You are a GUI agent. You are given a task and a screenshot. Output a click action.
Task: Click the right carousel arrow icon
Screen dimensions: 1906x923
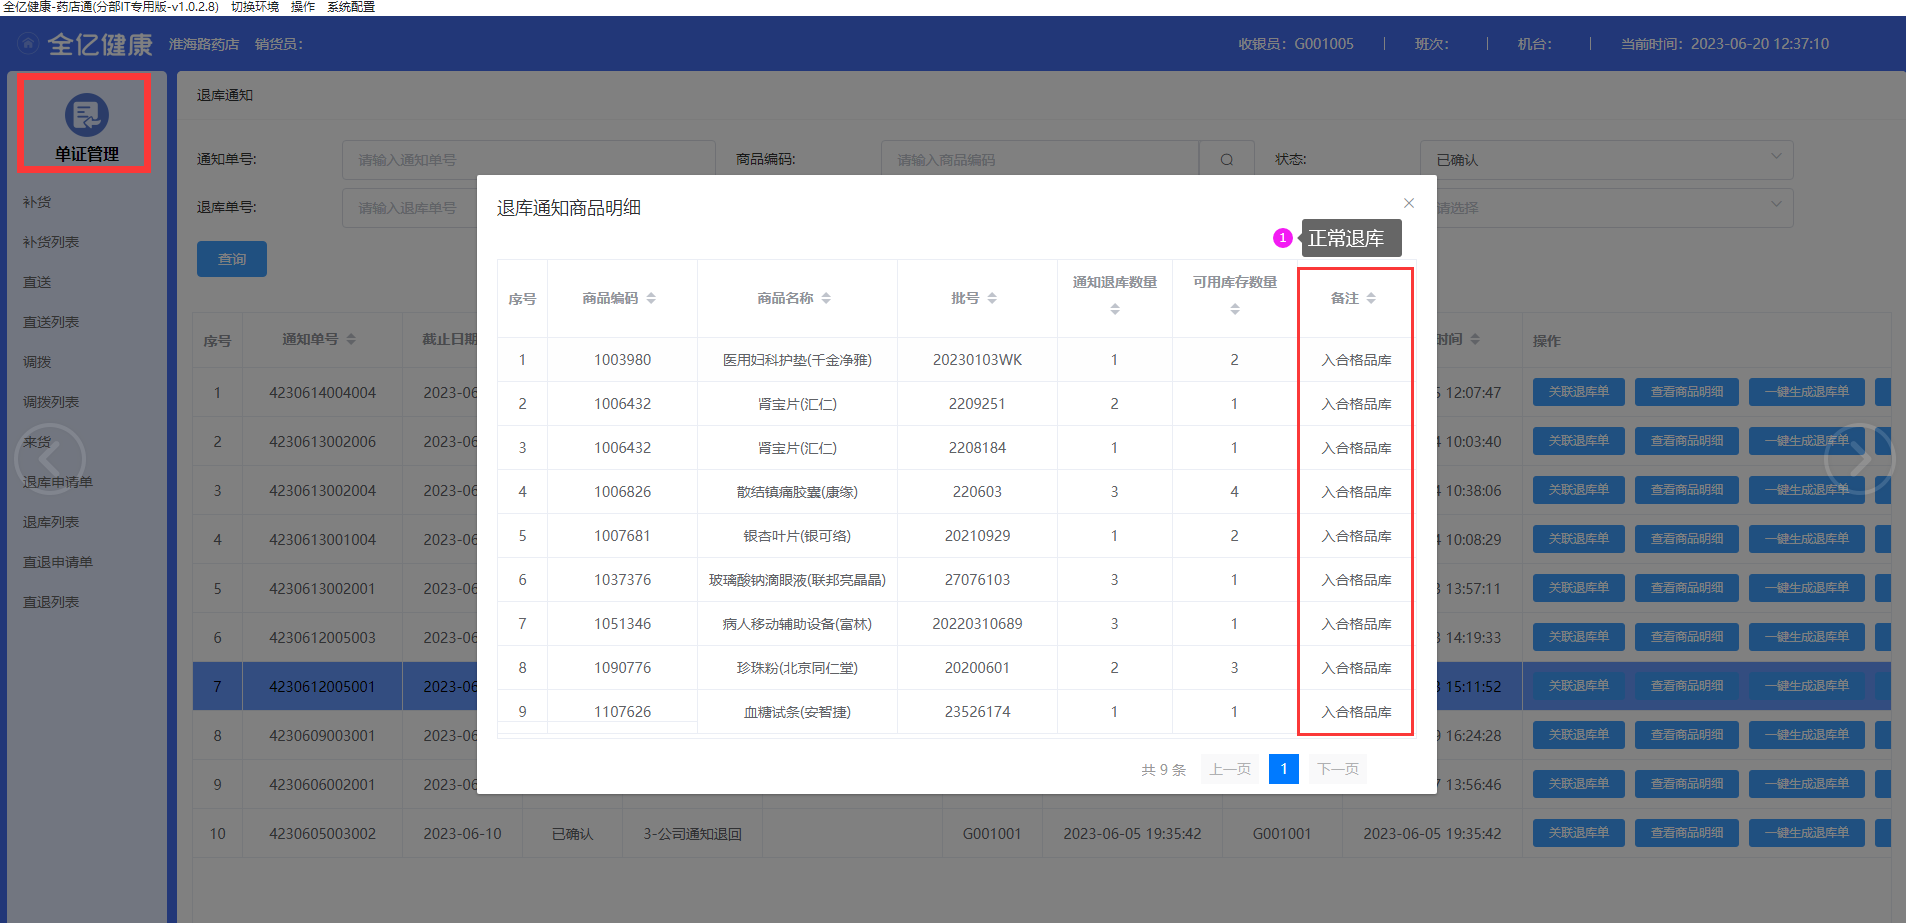(x=1858, y=459)
